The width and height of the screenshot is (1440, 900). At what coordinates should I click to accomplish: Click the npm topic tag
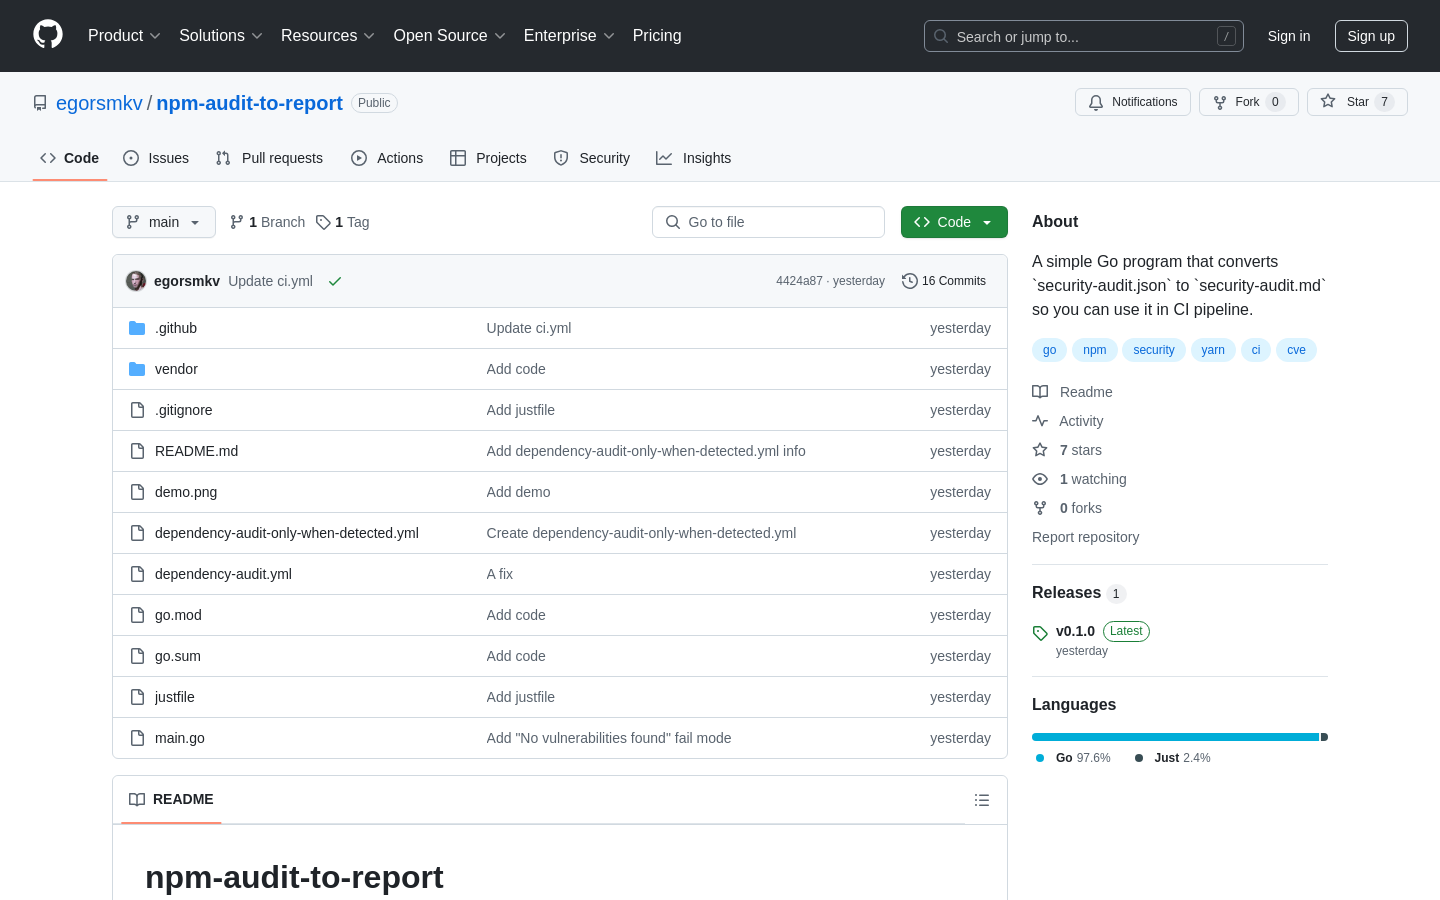click(x=1095, y=350)
